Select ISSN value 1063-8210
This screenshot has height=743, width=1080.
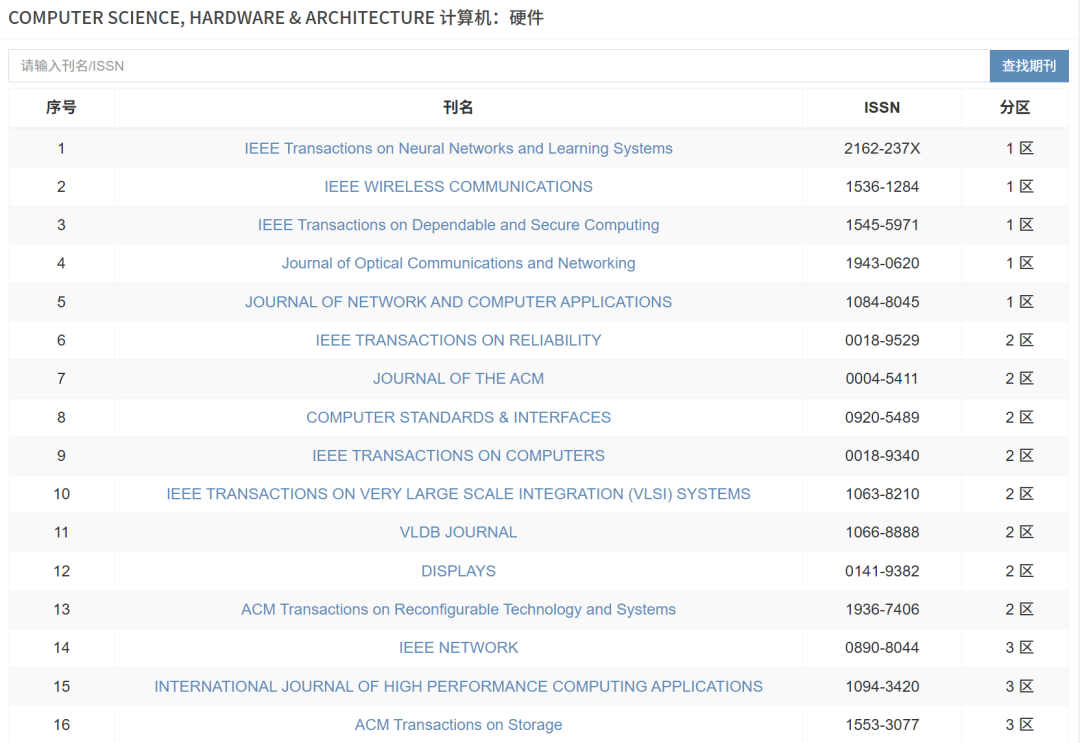(882, 494)
